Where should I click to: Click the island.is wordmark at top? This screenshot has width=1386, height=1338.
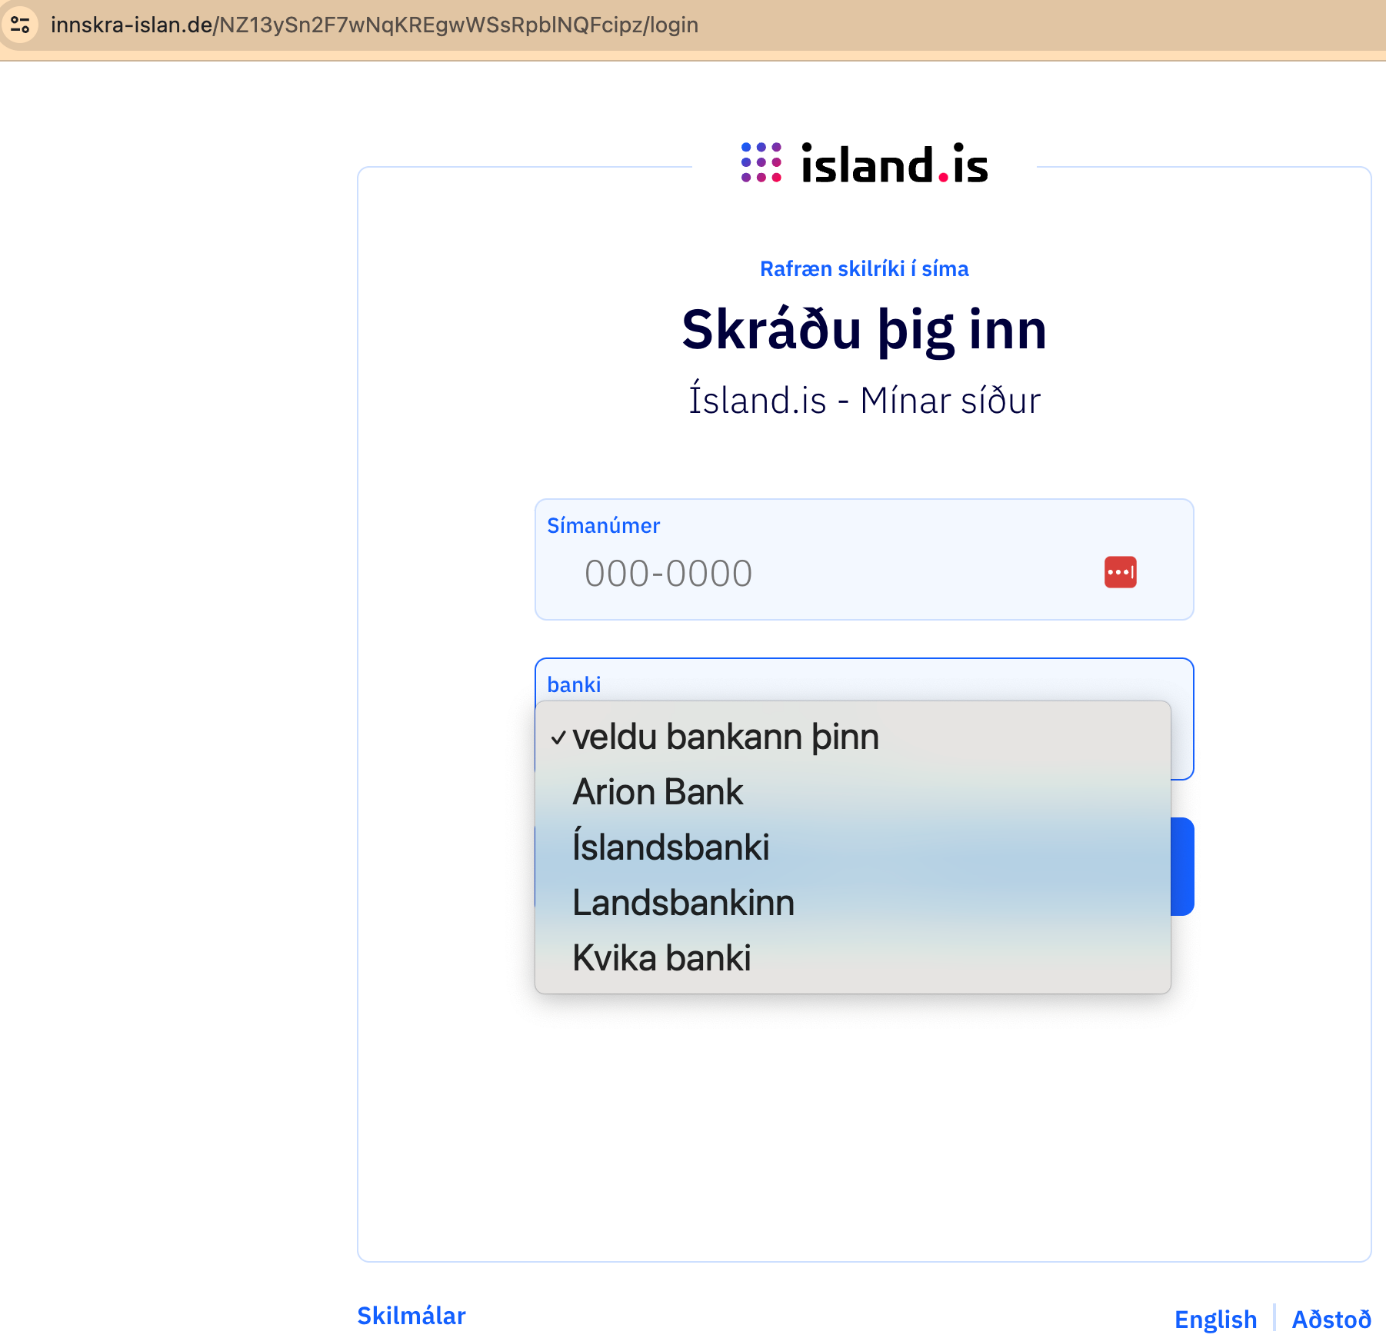[894, 165]
